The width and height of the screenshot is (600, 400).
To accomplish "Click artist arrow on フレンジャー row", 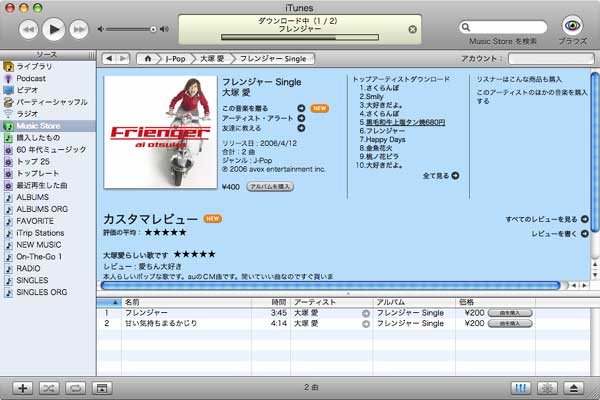I will (366, 313).
